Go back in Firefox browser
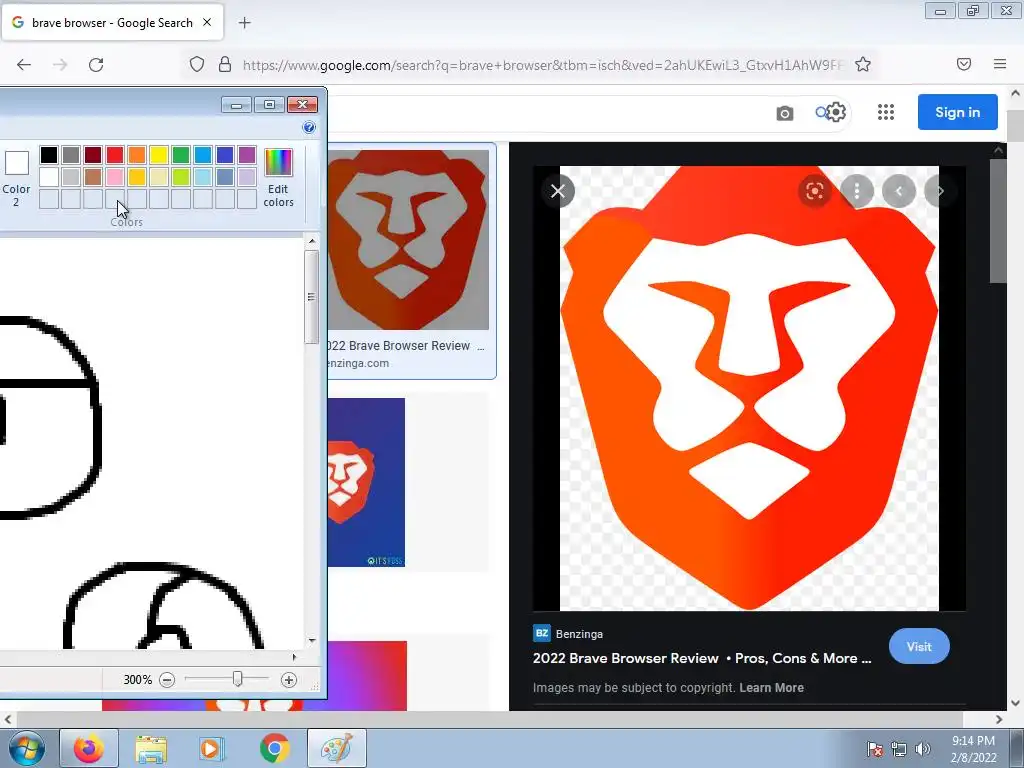1024x768 pixels. click(x=24, y=64)
